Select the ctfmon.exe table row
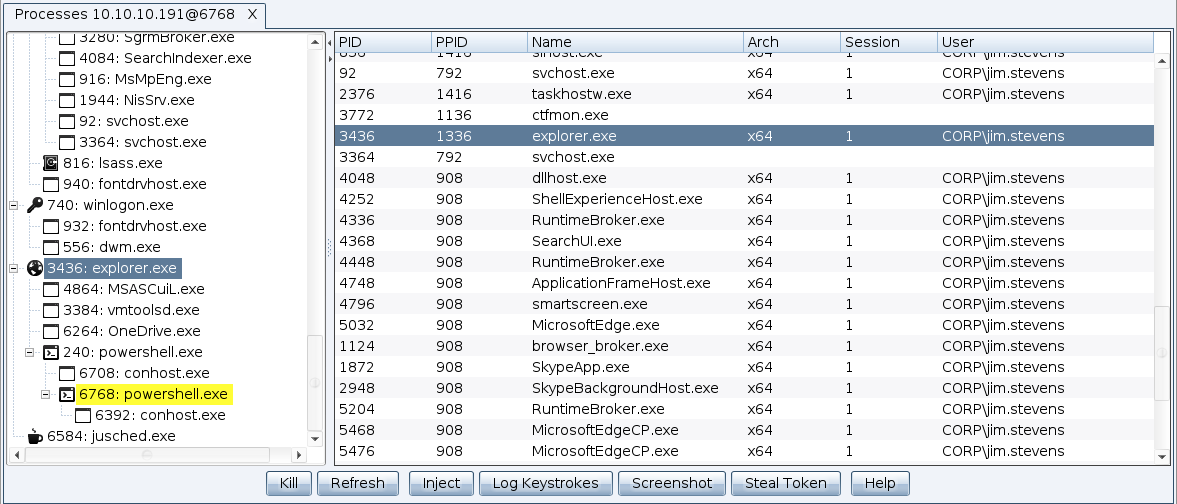 point(744,115)
